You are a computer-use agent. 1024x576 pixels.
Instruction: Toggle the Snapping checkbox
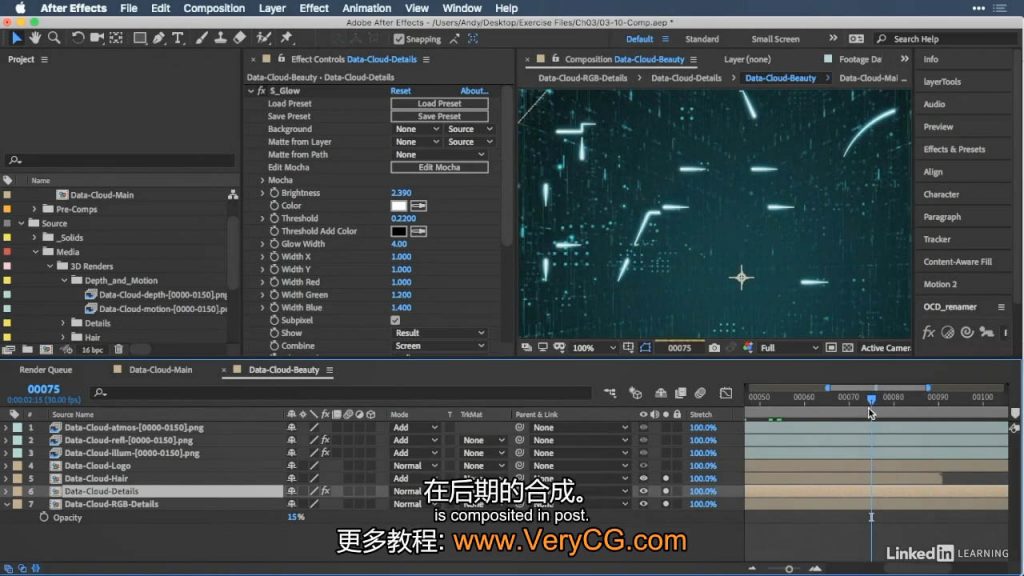398,39
